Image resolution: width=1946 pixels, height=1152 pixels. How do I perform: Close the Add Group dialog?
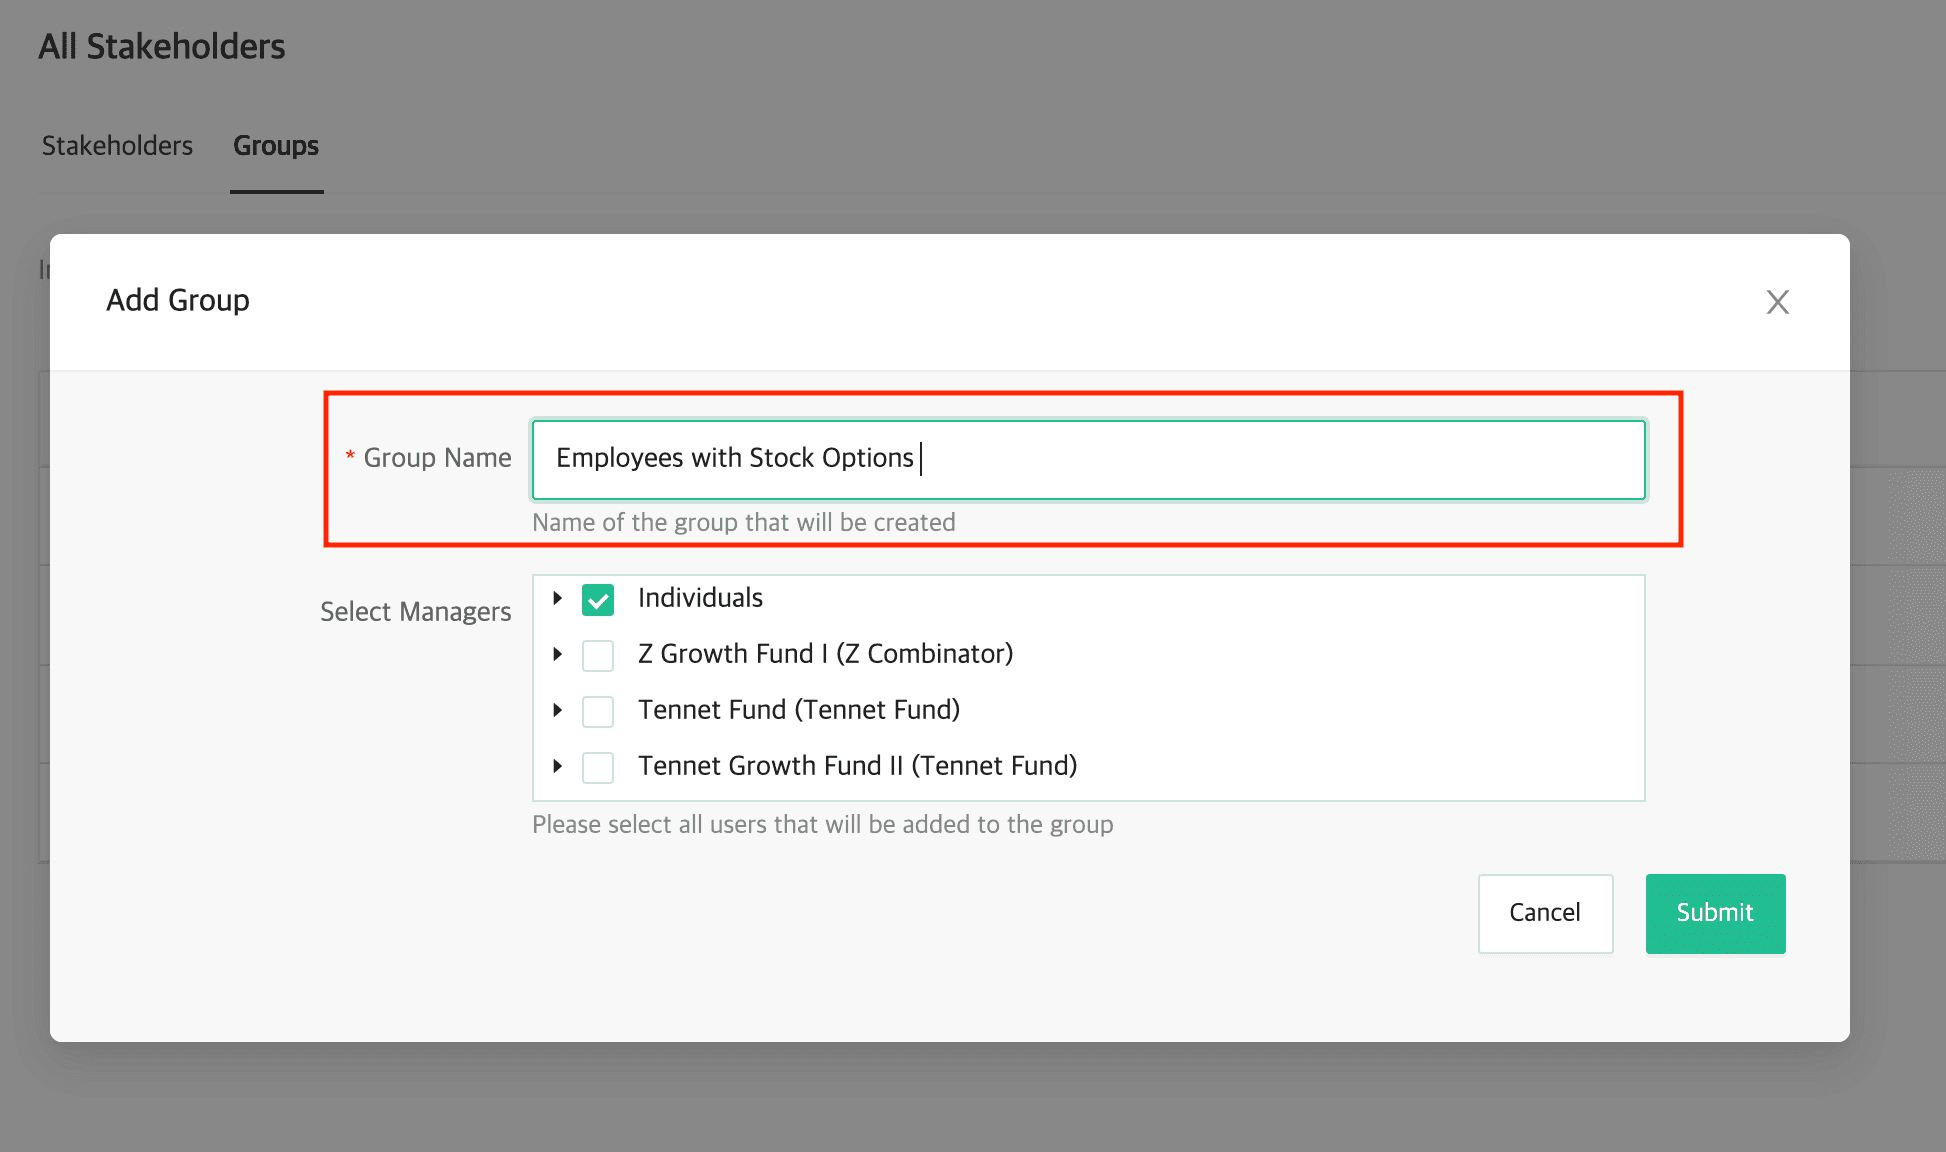click(1777, 302)
